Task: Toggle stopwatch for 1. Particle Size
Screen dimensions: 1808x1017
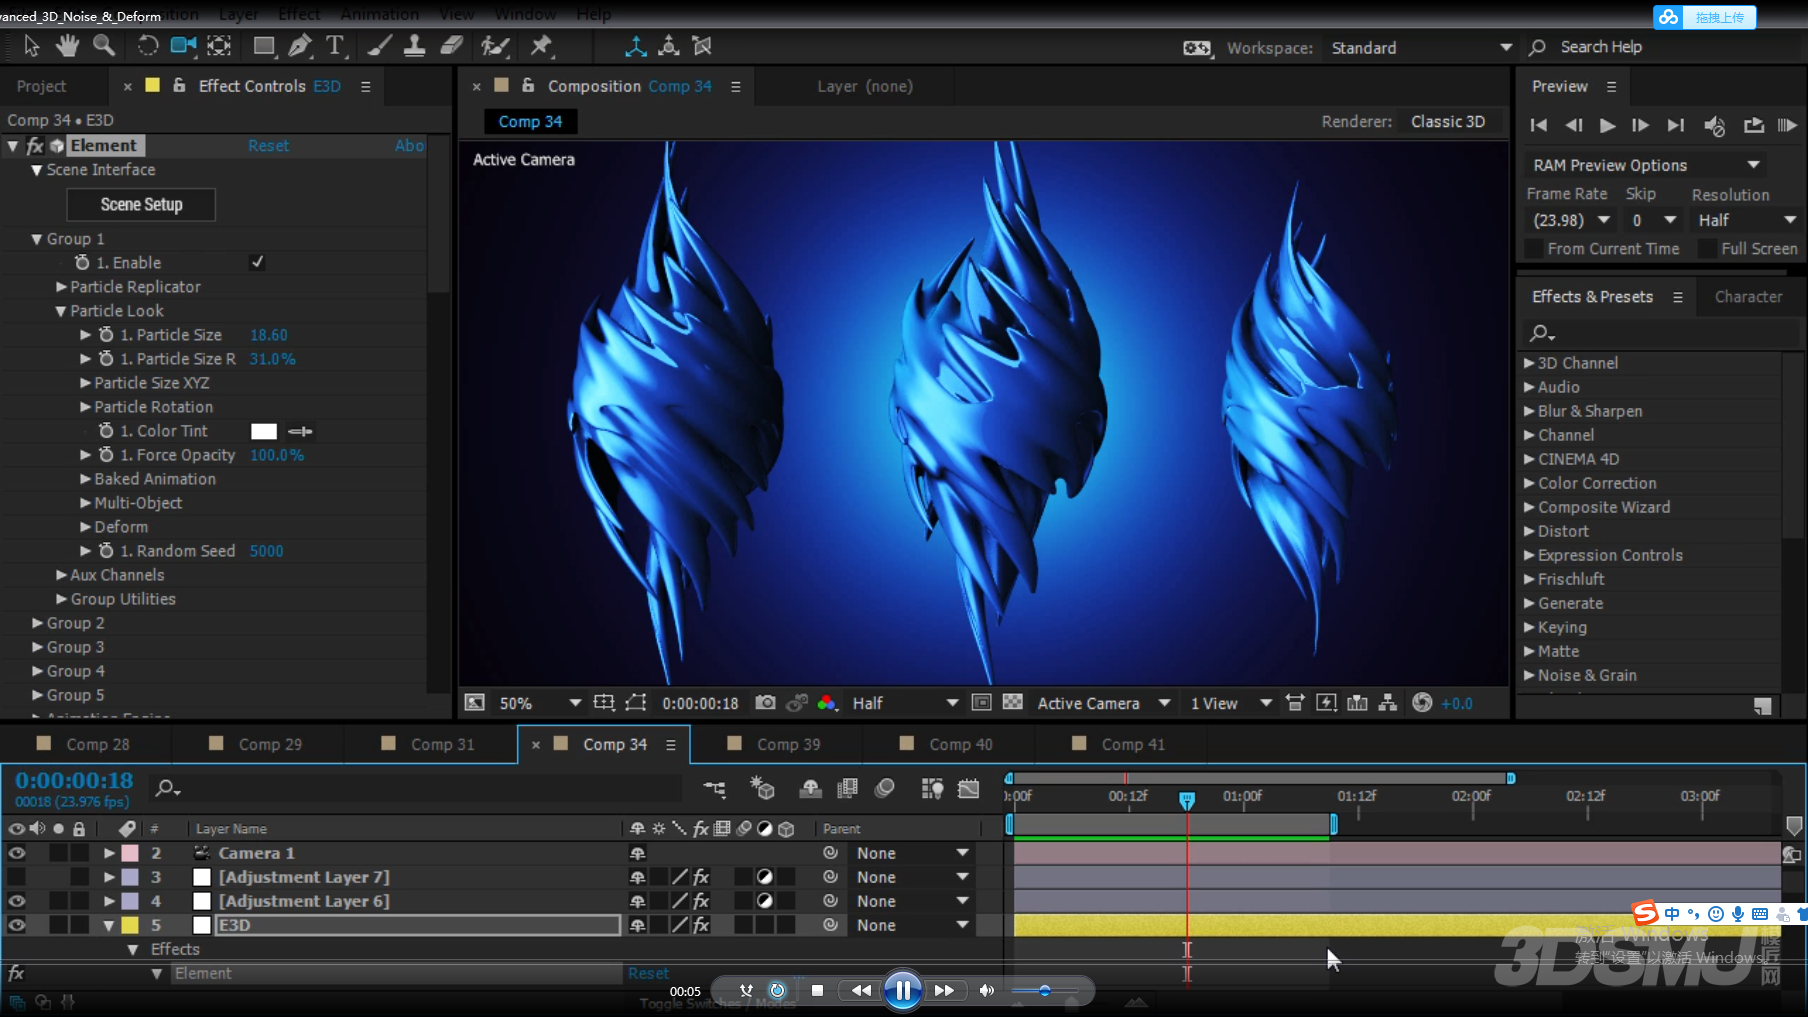Action: [x=106, y=335]
